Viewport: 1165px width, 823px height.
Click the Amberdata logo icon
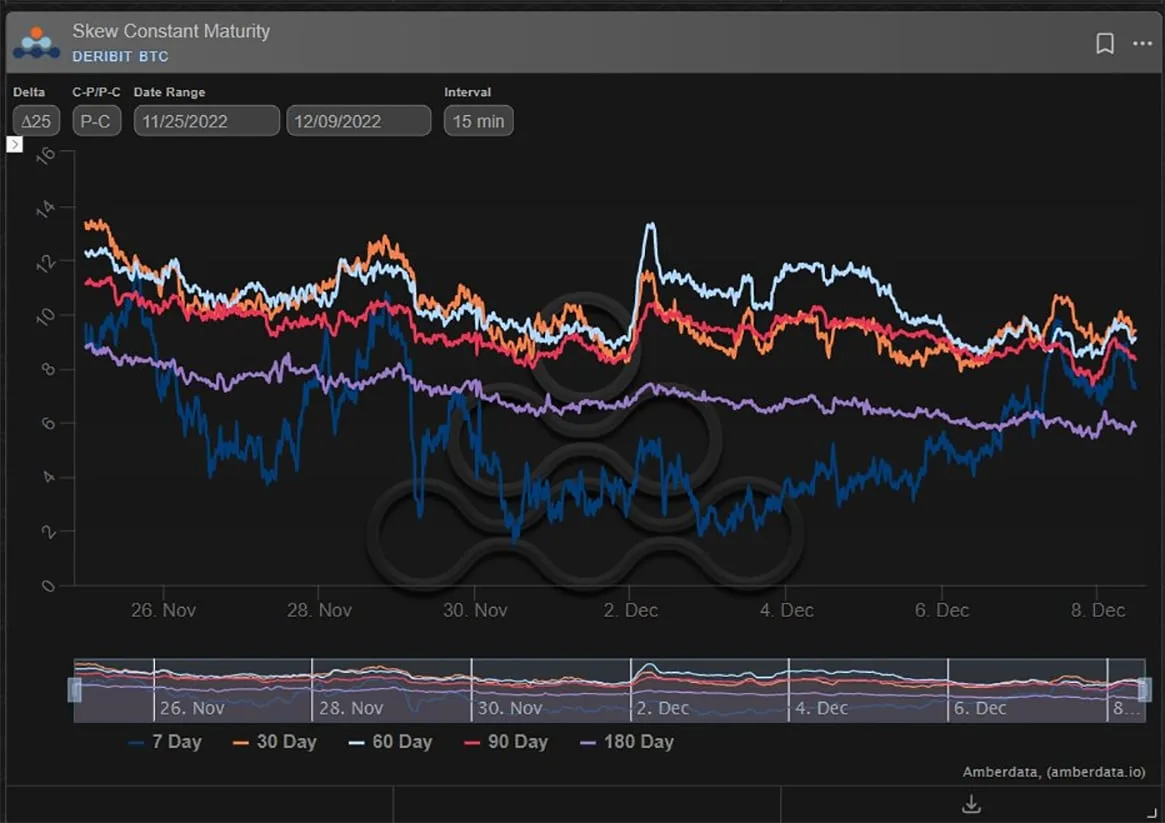36,42
